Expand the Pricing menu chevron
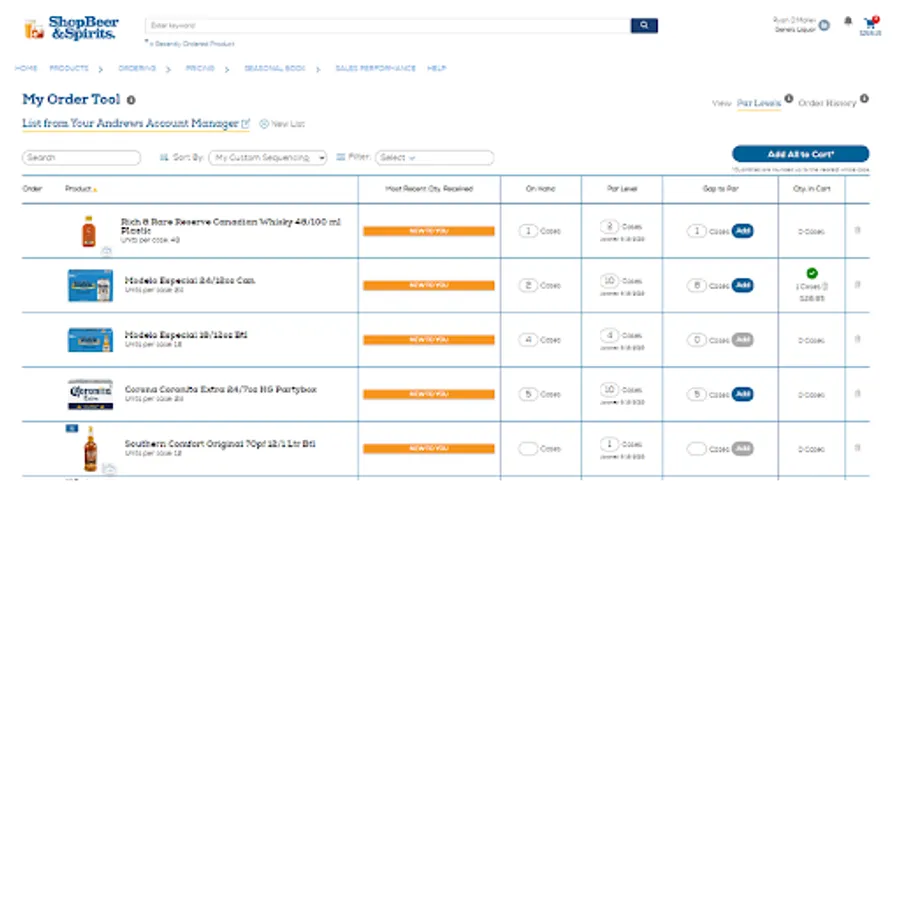Viewport: 900px width, 900px height. 227,69
